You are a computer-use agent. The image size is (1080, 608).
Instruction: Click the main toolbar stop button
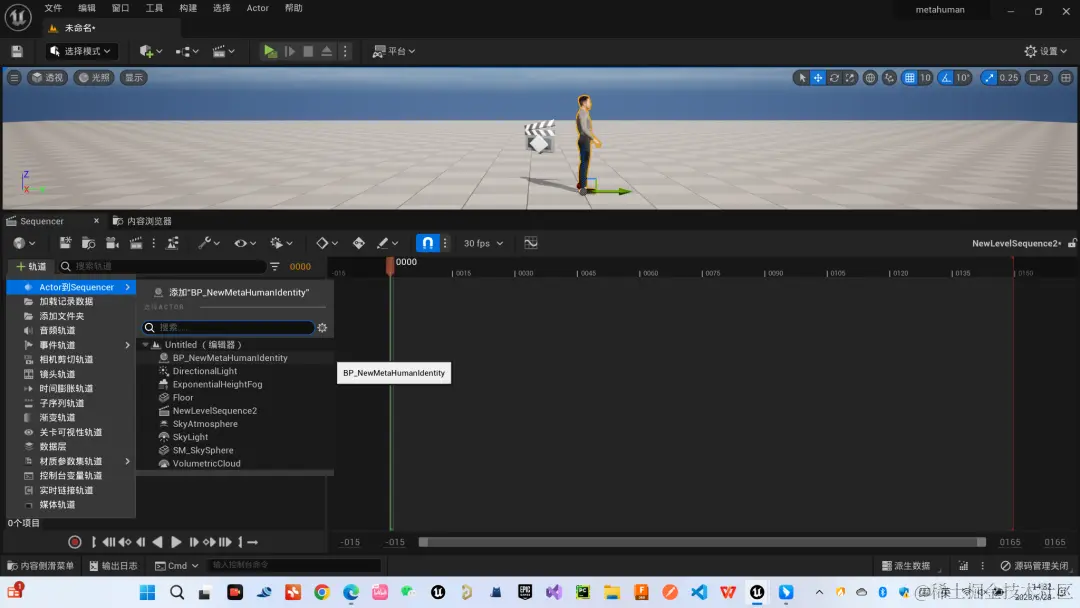point(308,51)
